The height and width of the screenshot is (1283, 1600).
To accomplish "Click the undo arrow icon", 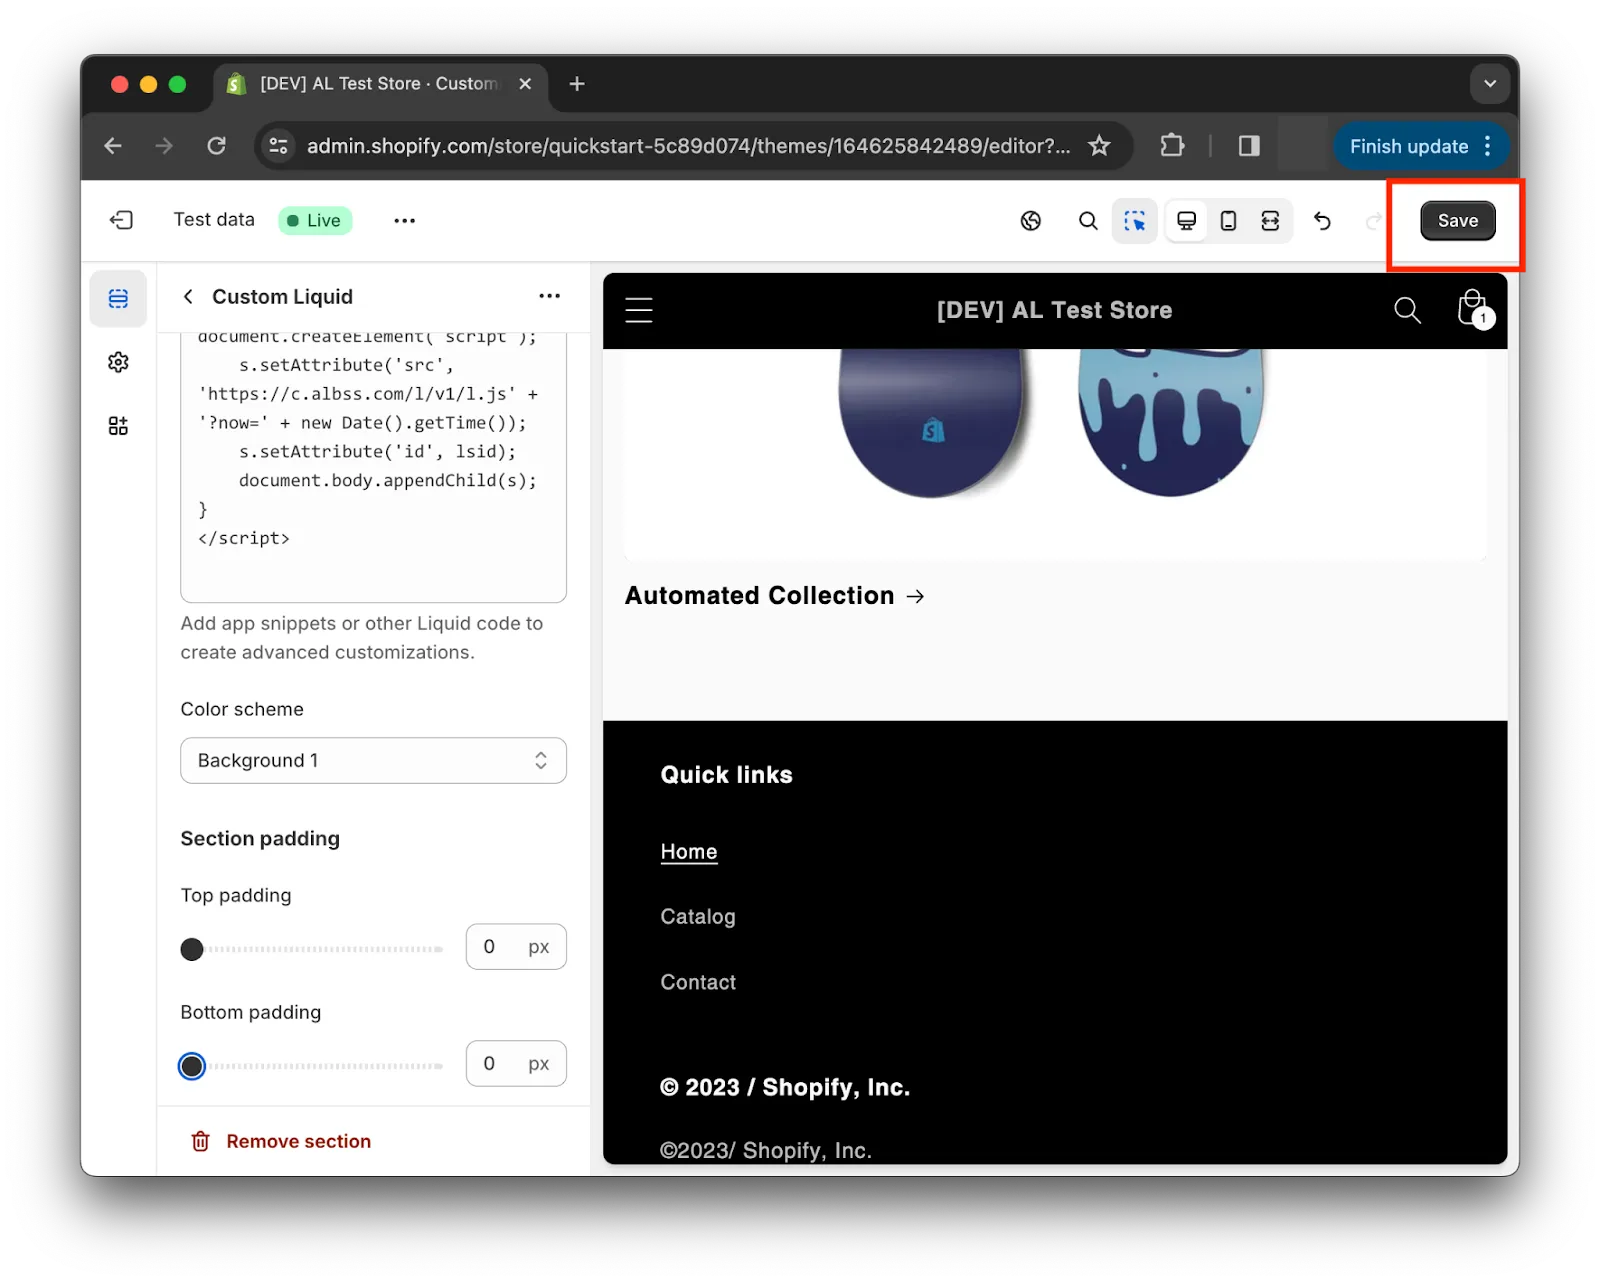I will [1322, 221].
